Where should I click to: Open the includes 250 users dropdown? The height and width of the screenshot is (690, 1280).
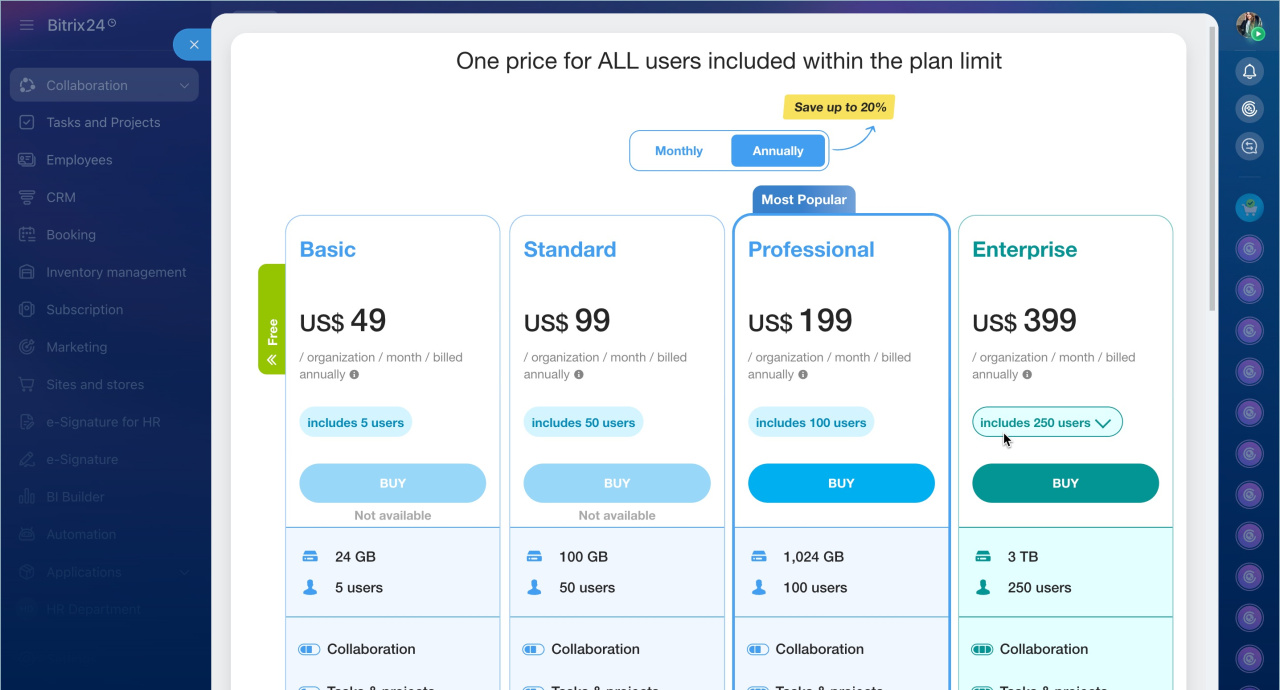tap(1047, 422)
